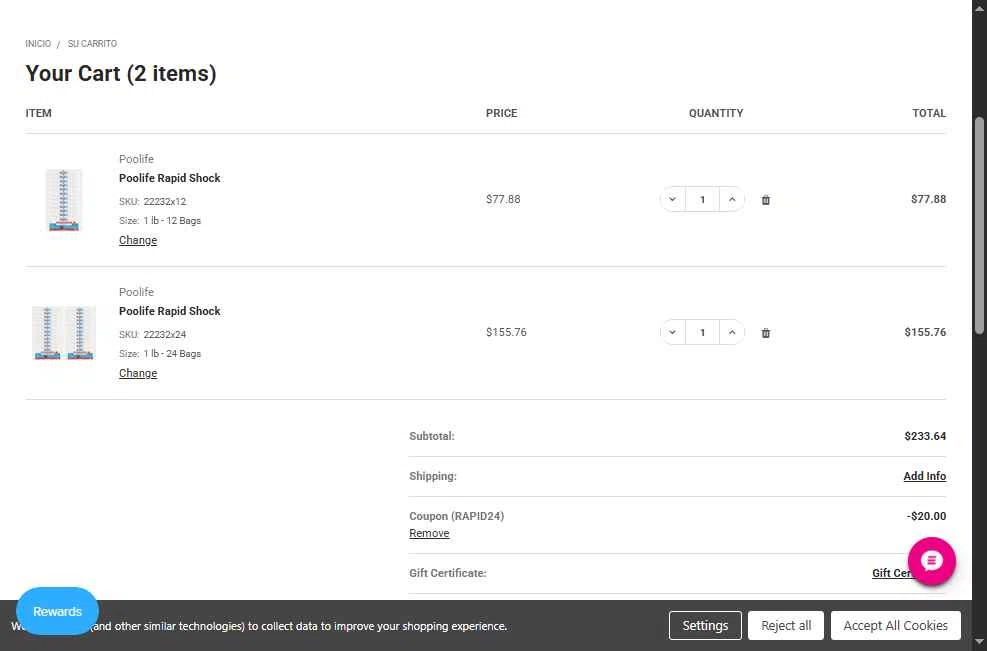
Task: Click the page vertical scrollbar thumb
Action: click(979, 225)
